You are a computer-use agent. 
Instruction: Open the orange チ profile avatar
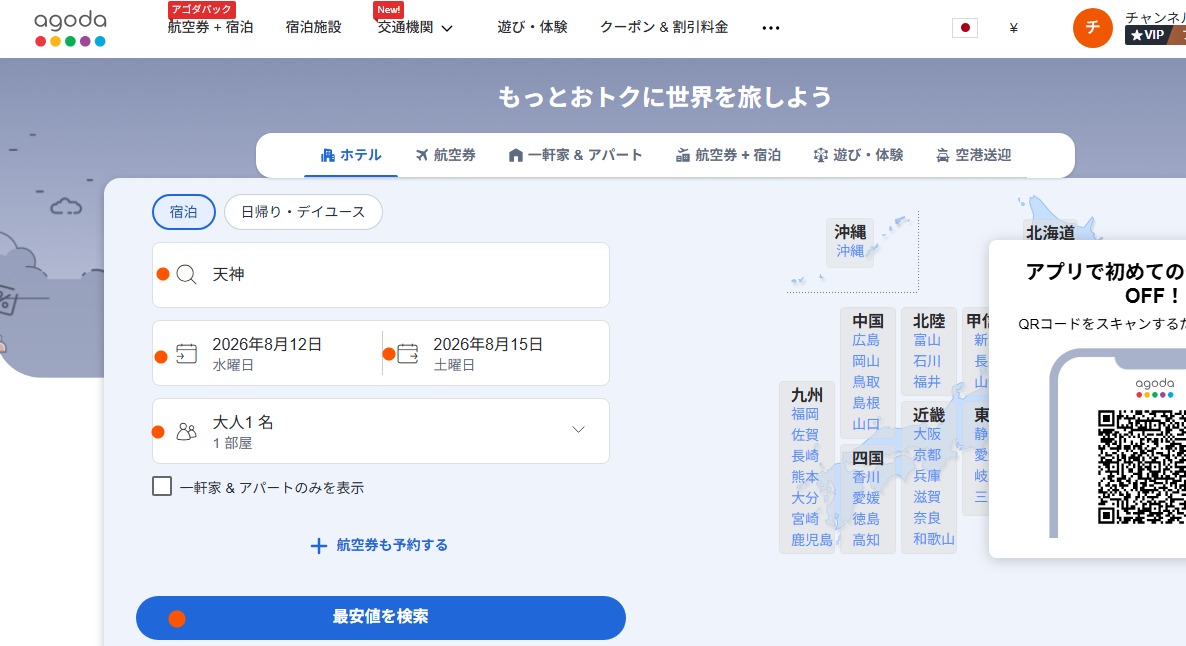pos(1092,28)
